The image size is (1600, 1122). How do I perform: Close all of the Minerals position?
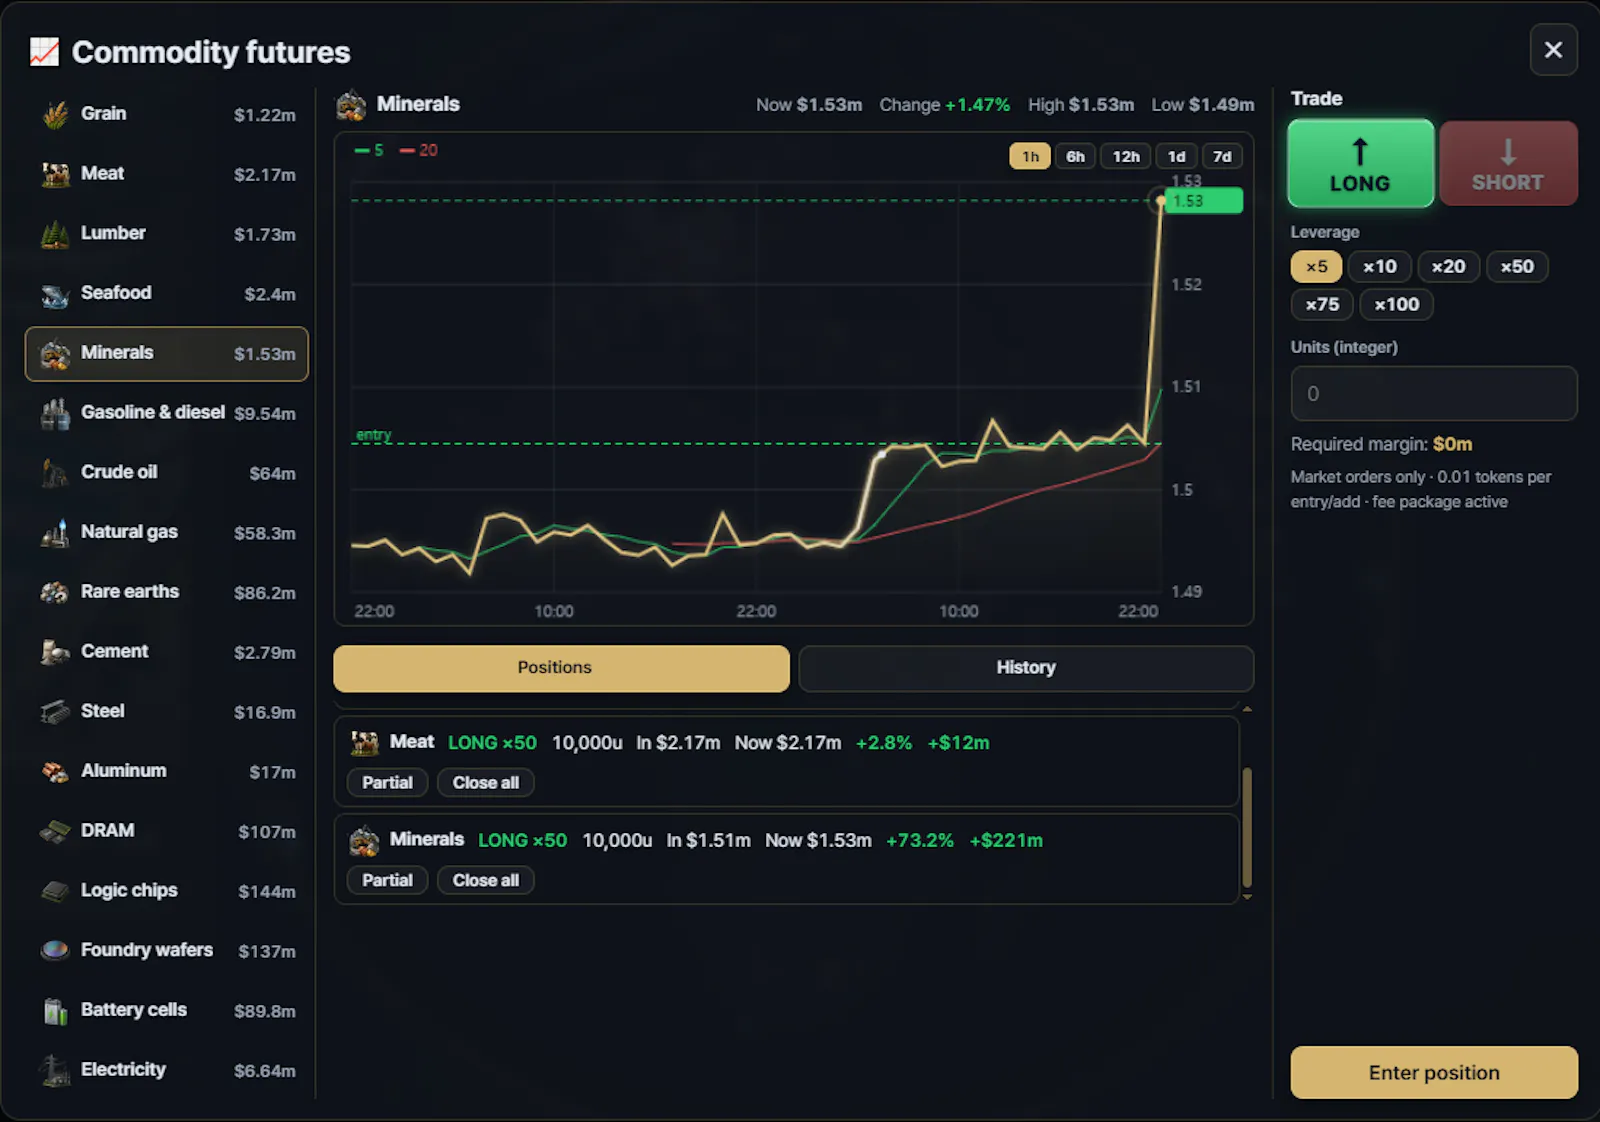(486, 881)
